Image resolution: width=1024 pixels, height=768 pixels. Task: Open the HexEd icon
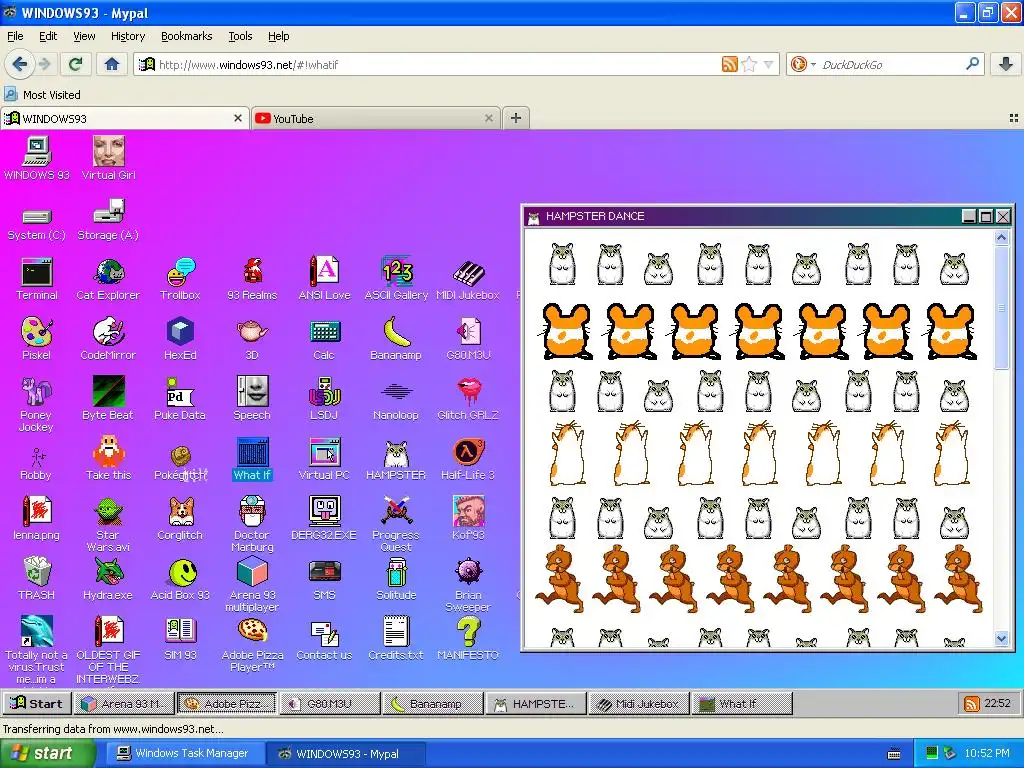pyautogui.click(x=180, y=339)
